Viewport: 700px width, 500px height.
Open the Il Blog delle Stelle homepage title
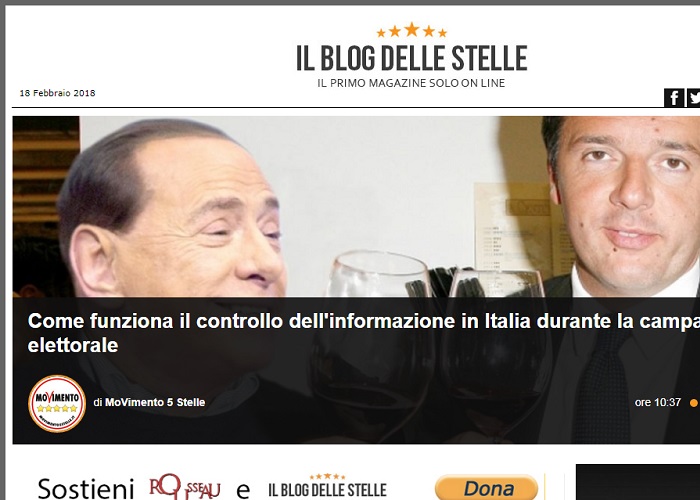tap(412, 58)
